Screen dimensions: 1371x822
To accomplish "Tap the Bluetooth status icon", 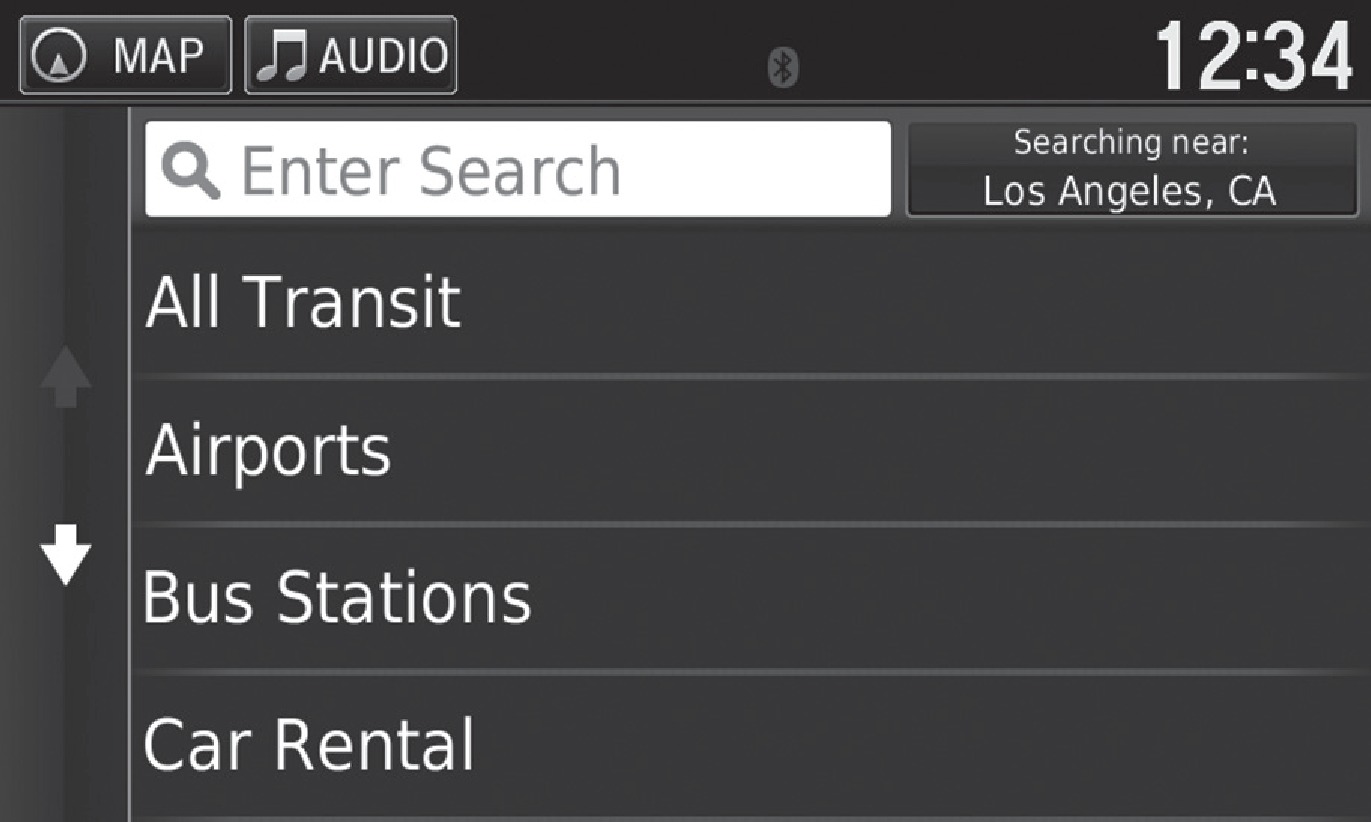I will pos(783,67).
